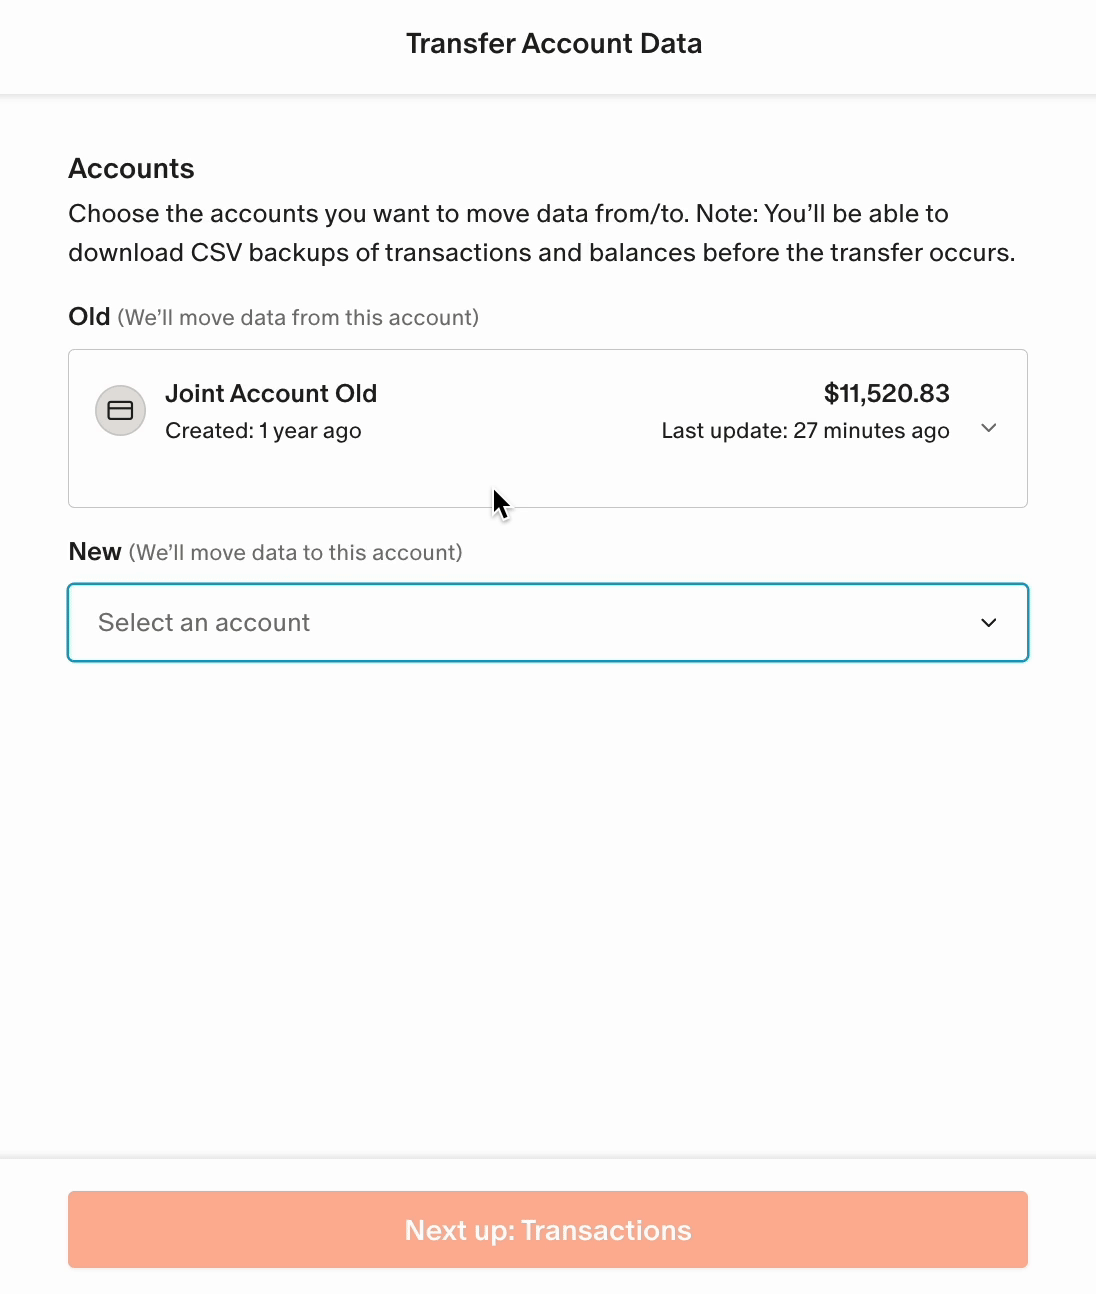
Task: Expand the Joint Account Old chevron
Action: 988,428
